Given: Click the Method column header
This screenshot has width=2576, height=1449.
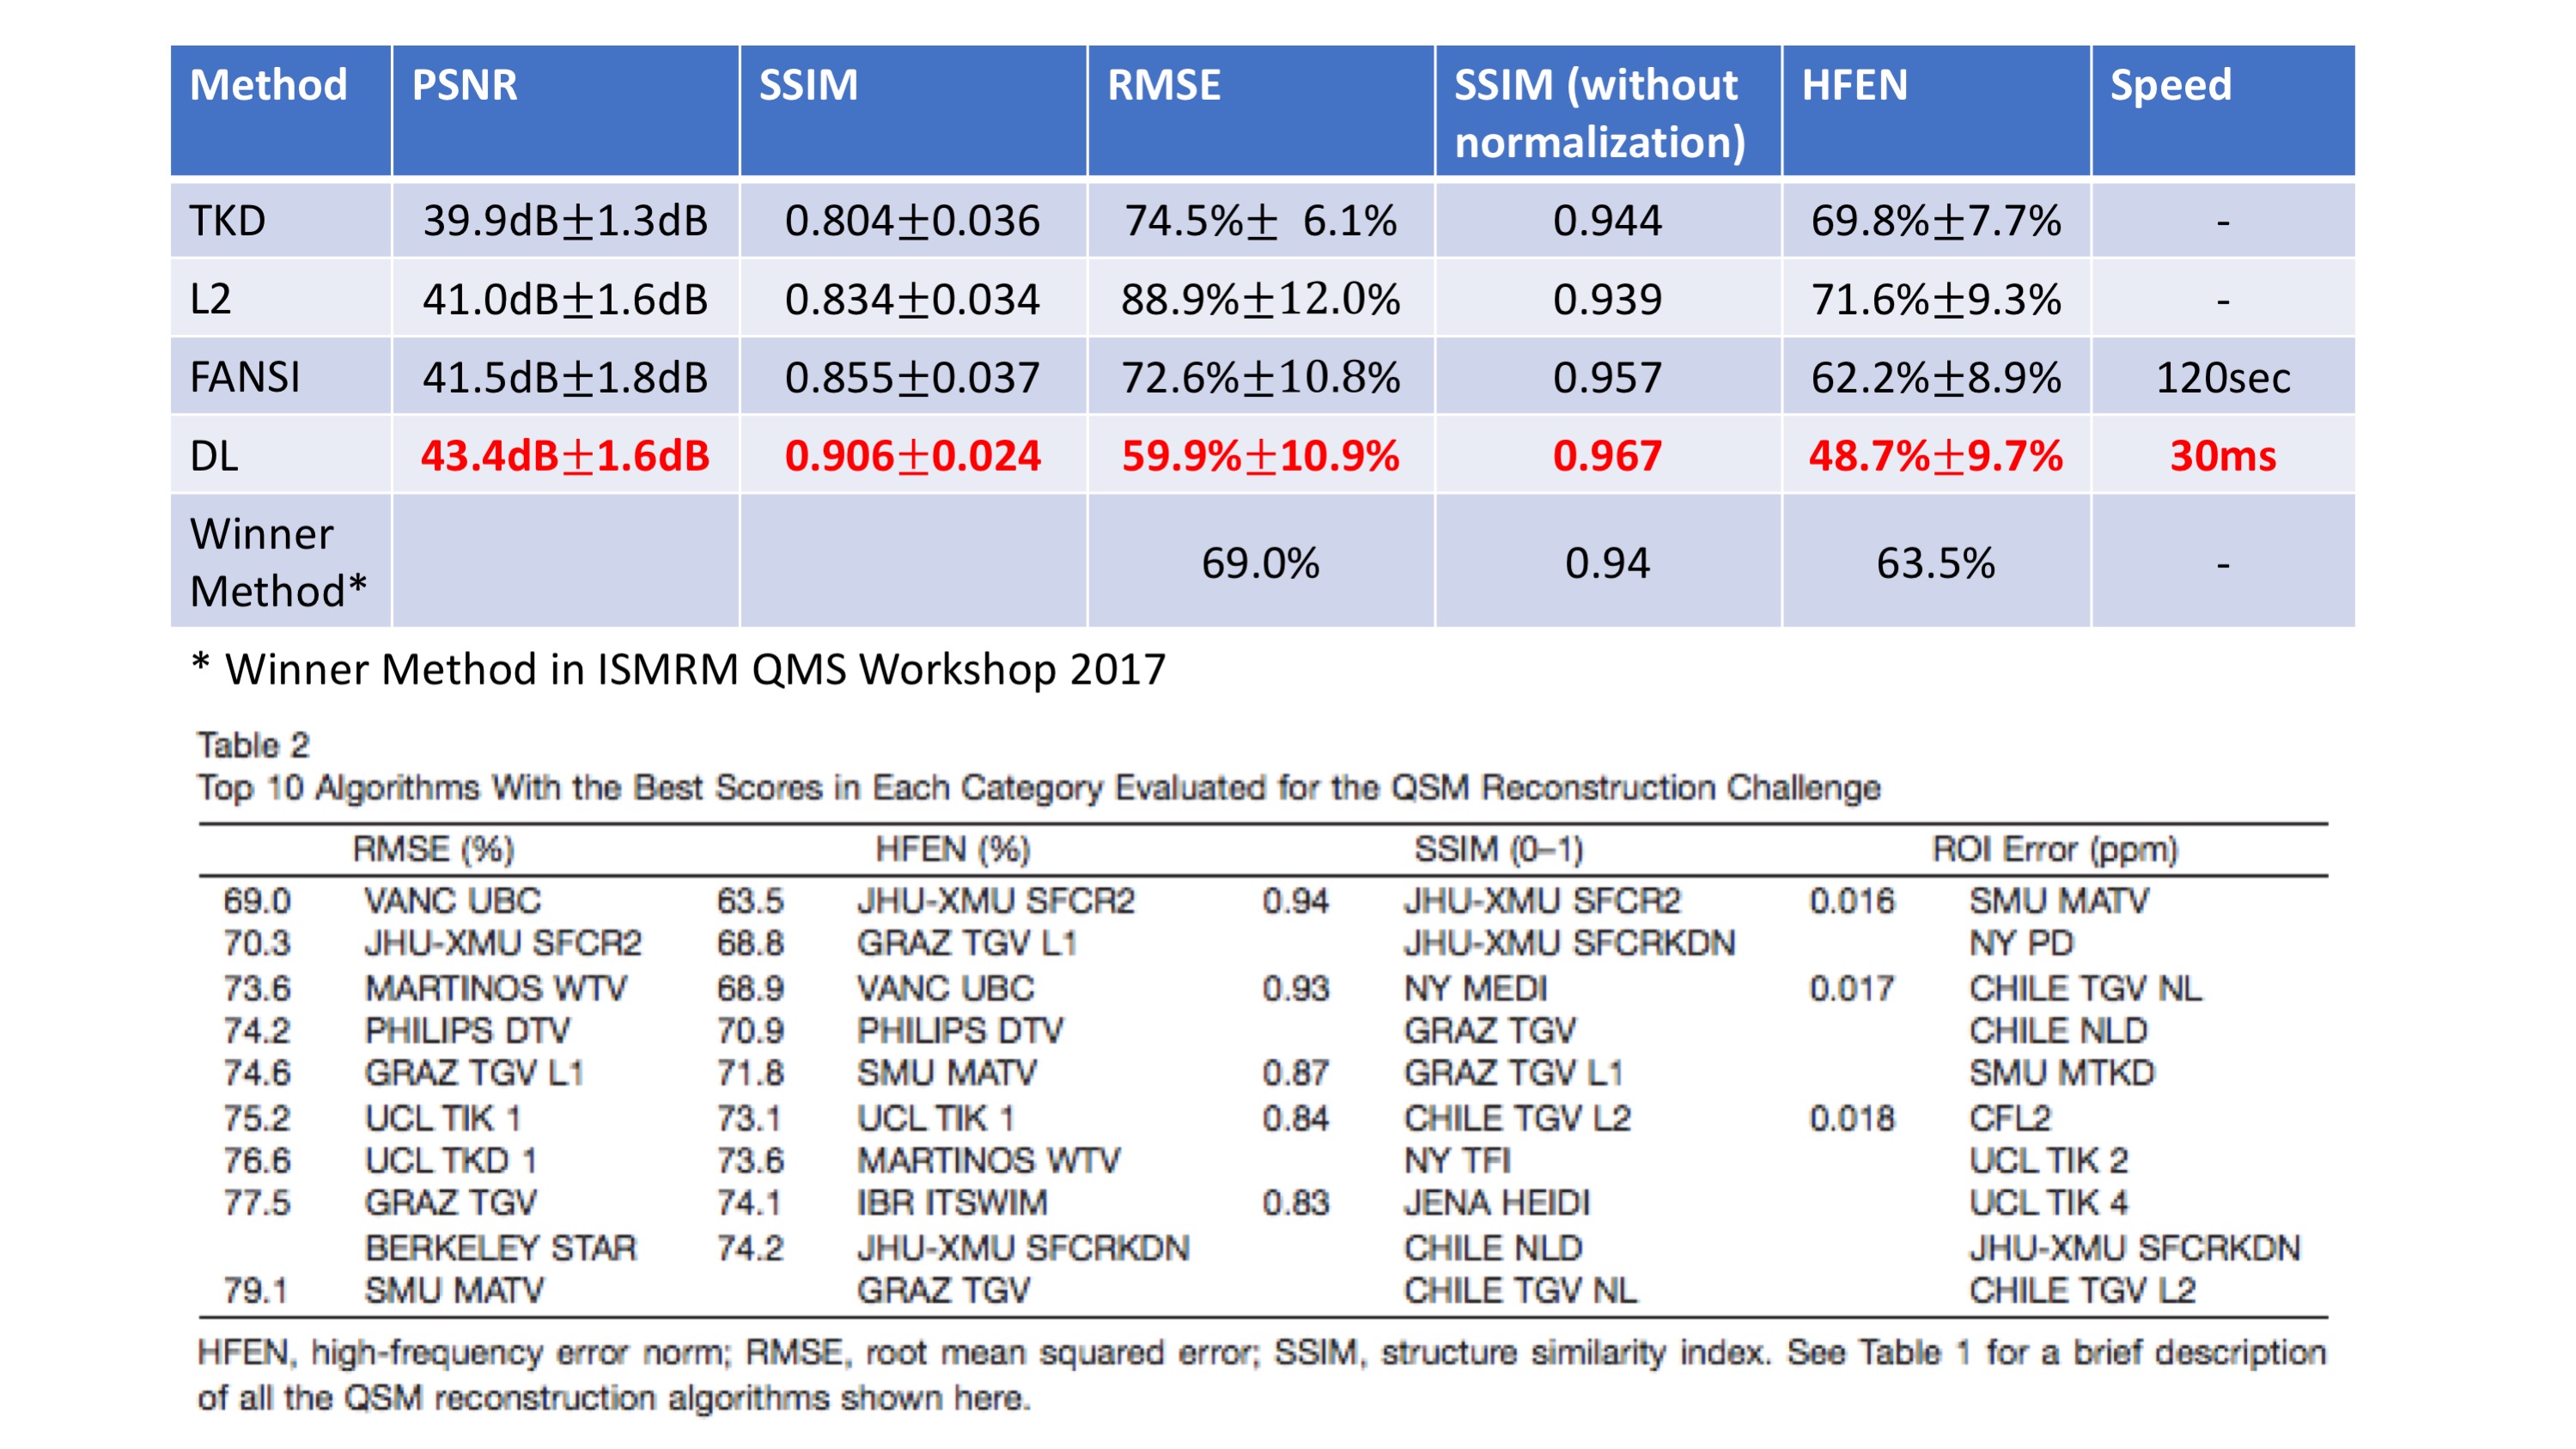Looking at the screenshot, I should point(269,86).
